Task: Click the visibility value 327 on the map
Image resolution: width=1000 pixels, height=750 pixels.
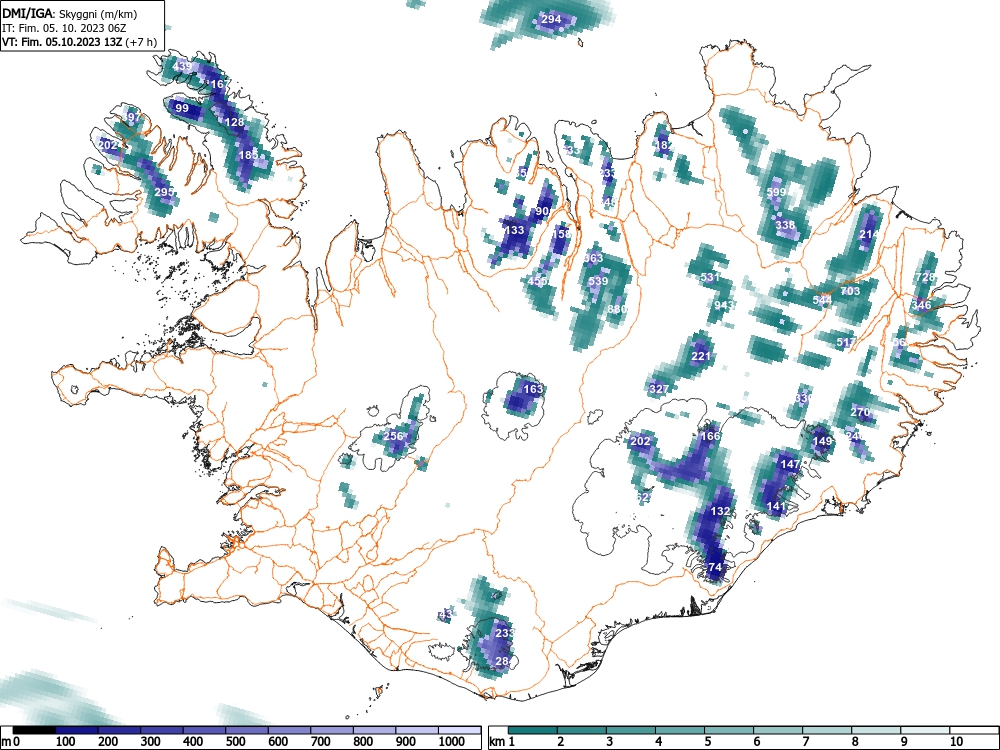Action: tap(659, 389)
